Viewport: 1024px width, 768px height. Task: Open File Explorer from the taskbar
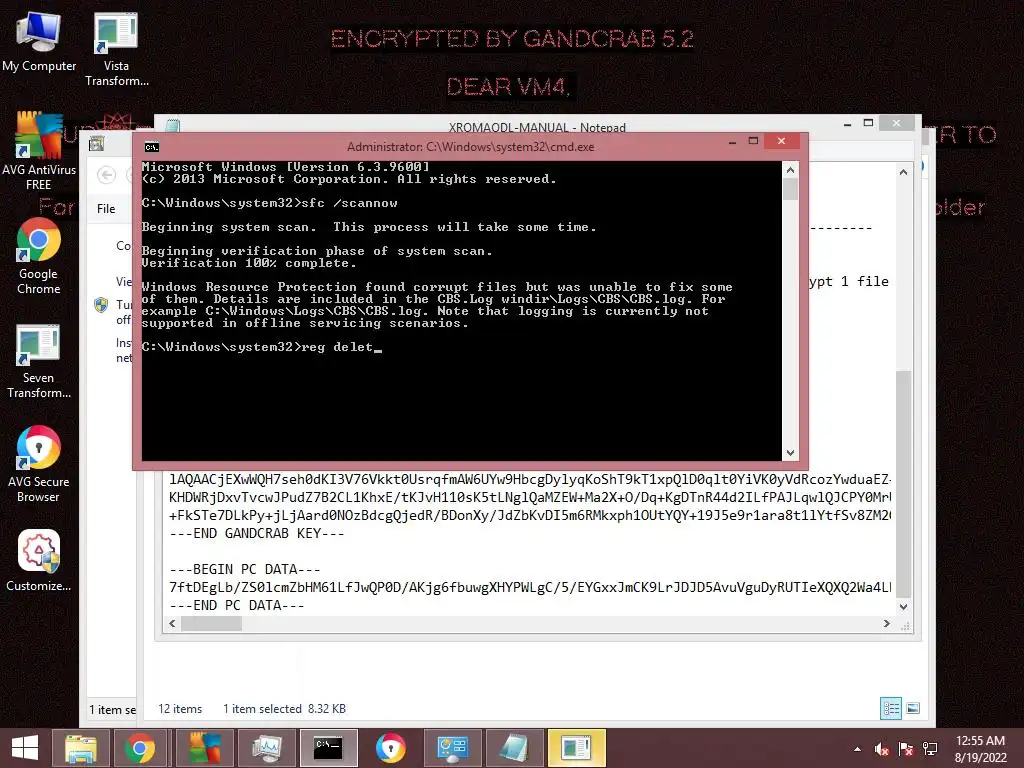click(81, 748)
